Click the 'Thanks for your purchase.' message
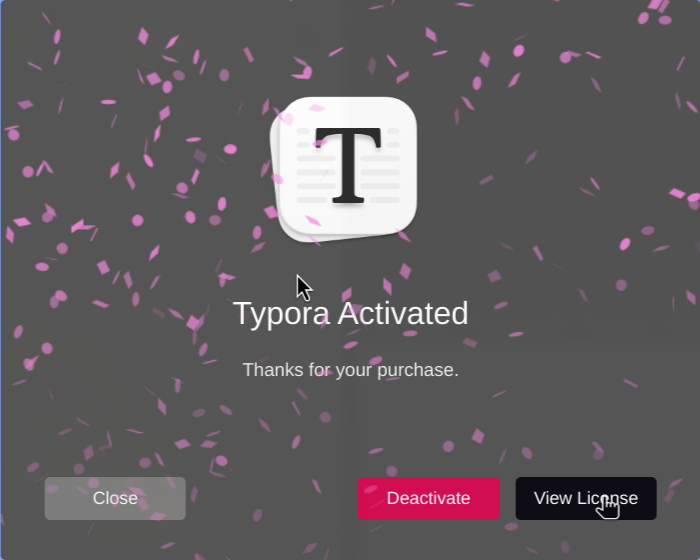This screenshot has height=560, width=700. point(350,370)
